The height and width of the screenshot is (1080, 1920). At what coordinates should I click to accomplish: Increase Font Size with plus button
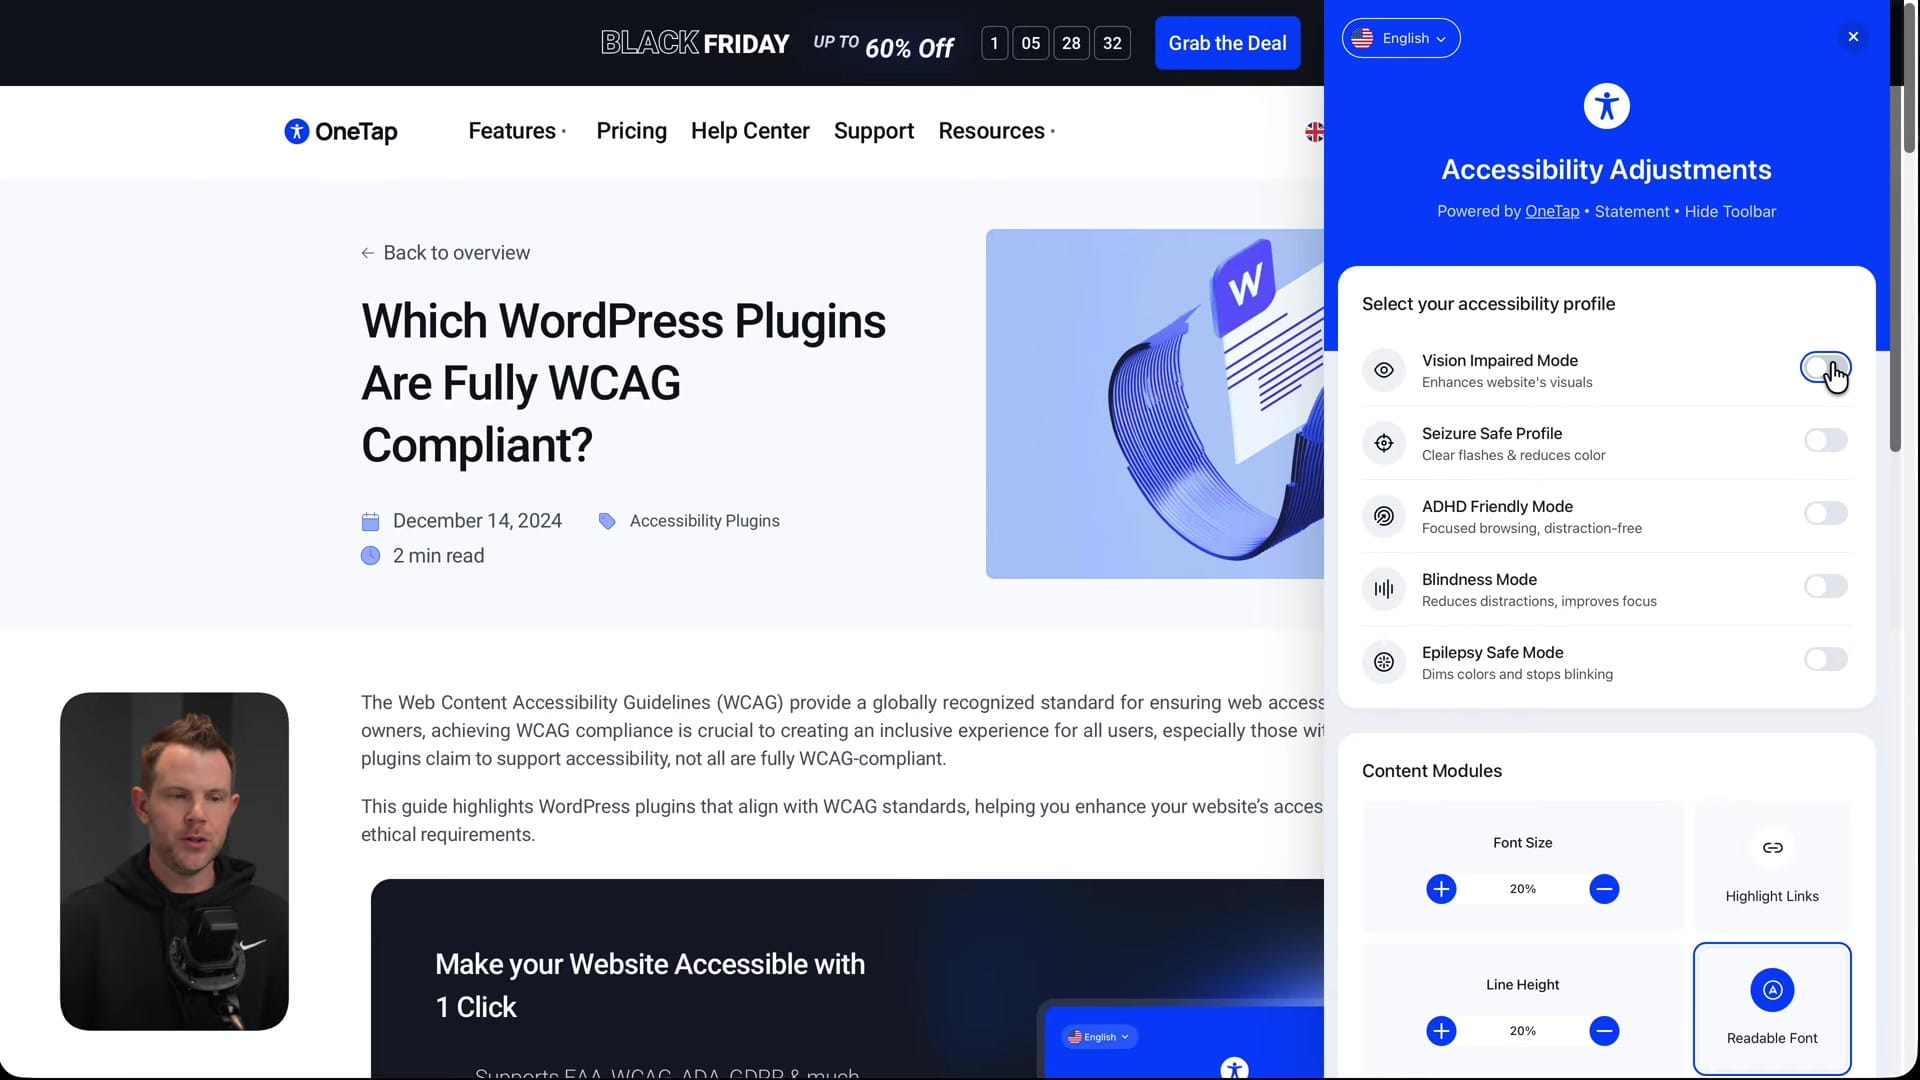[1441, 889]
